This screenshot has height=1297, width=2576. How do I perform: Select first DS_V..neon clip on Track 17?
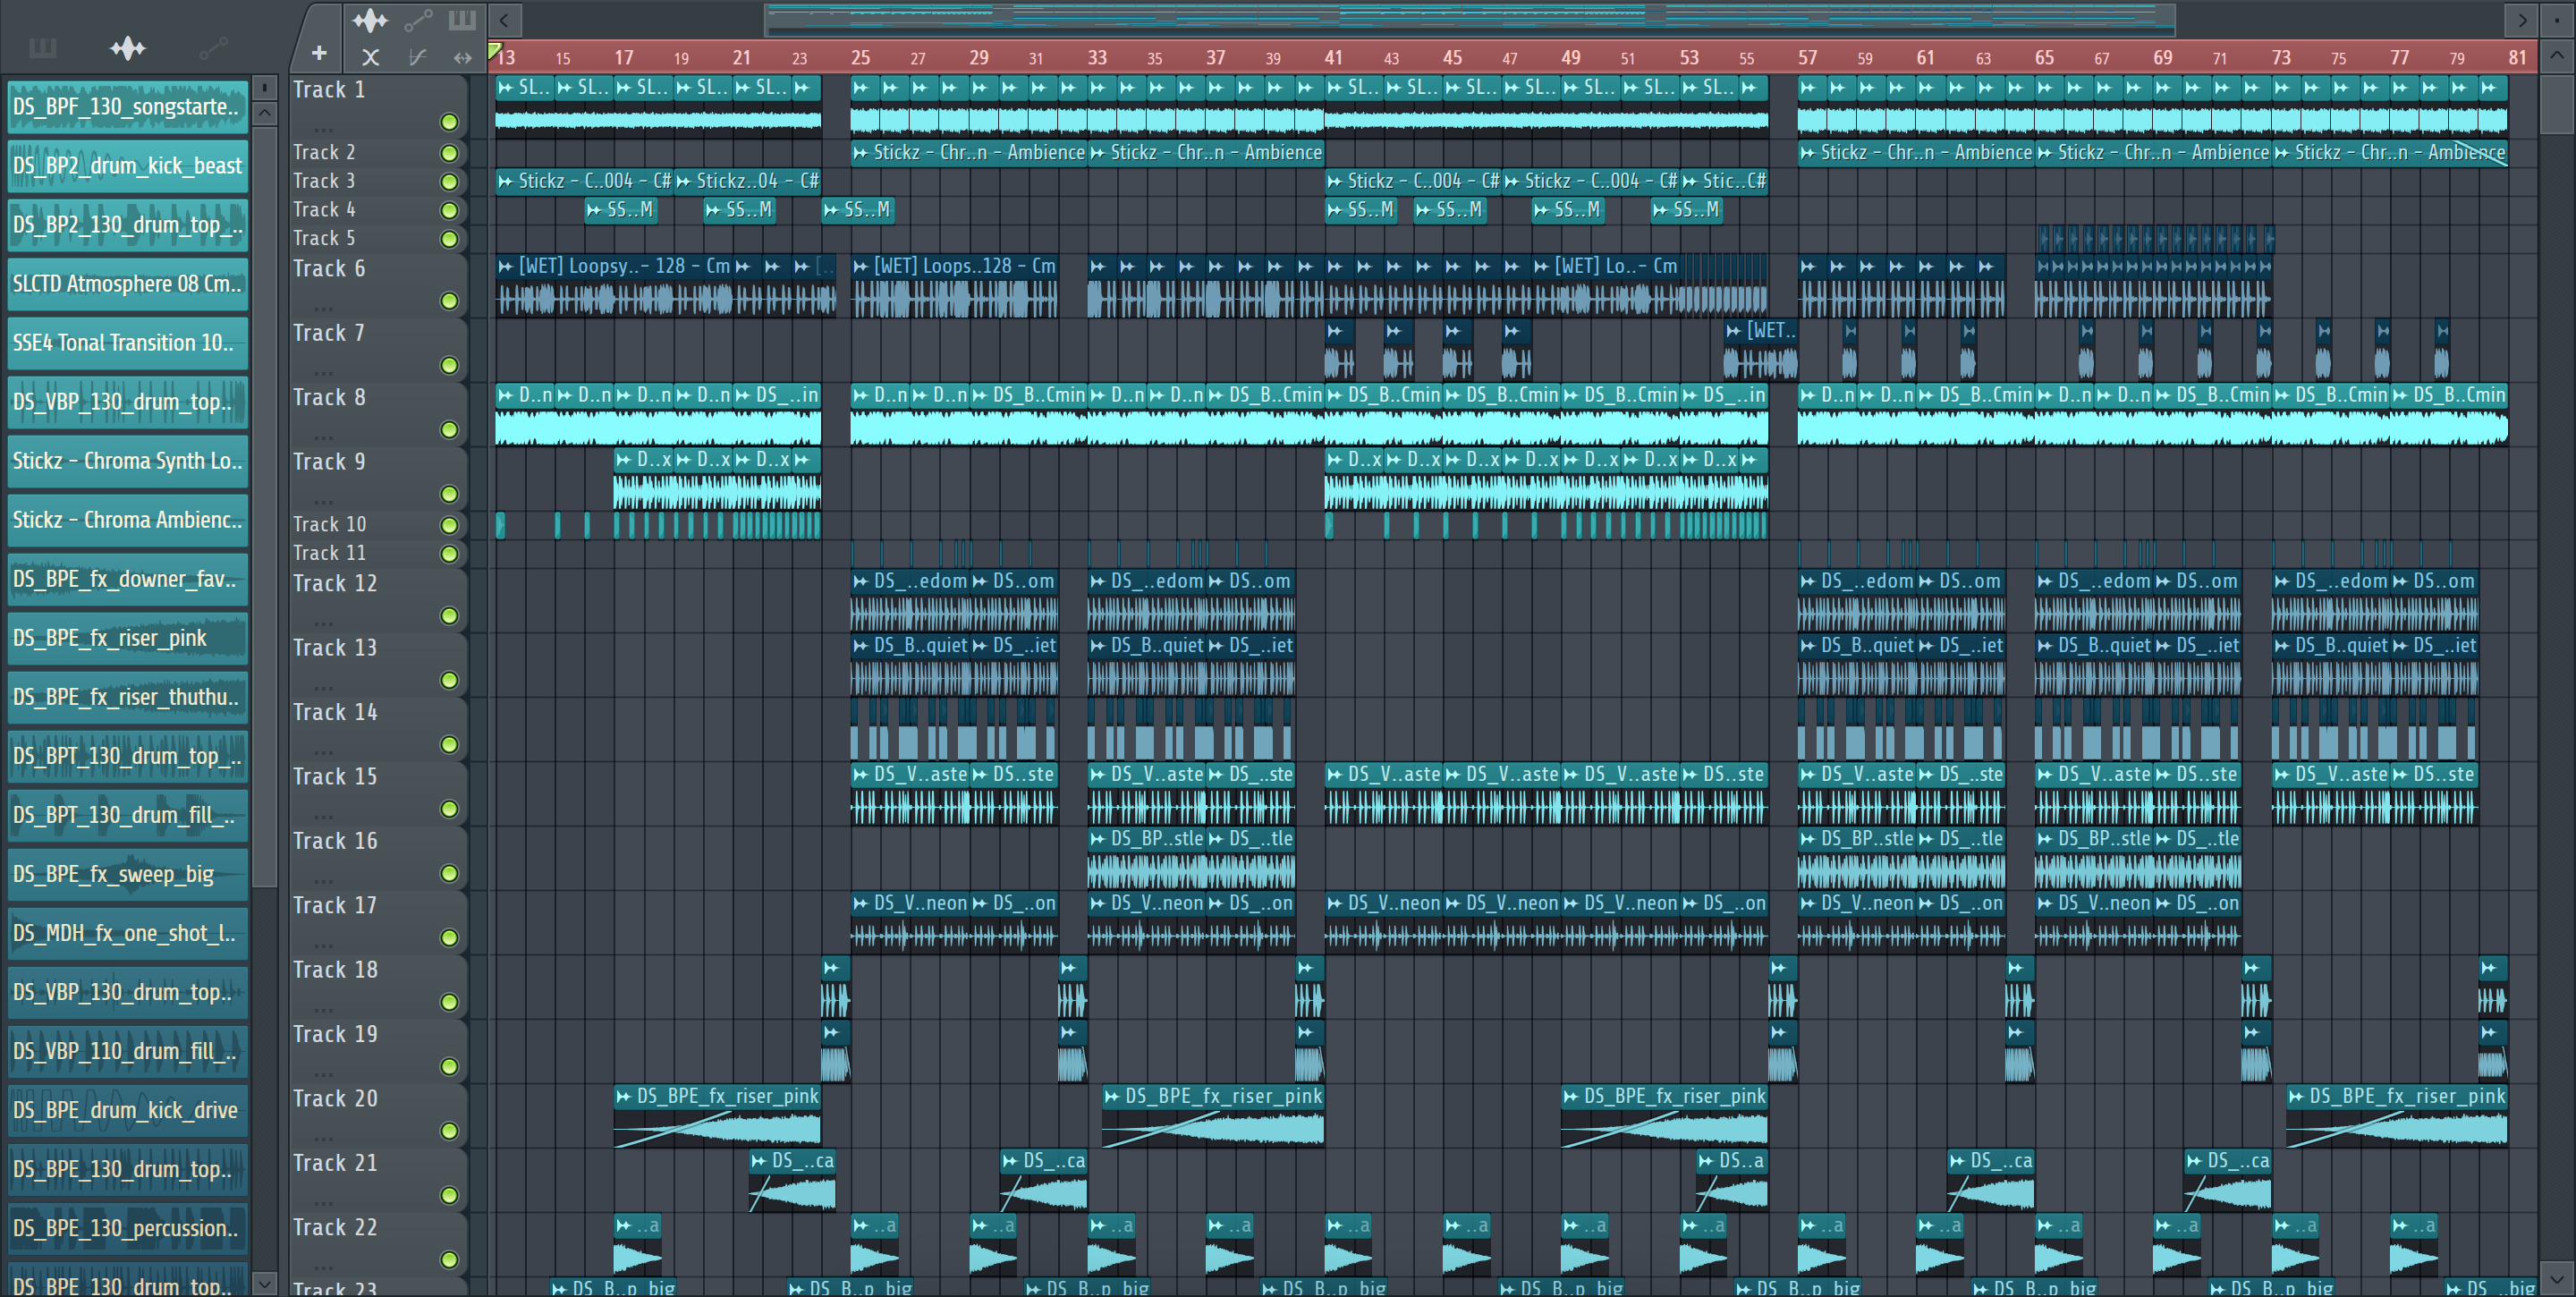[x=910, y=920]
